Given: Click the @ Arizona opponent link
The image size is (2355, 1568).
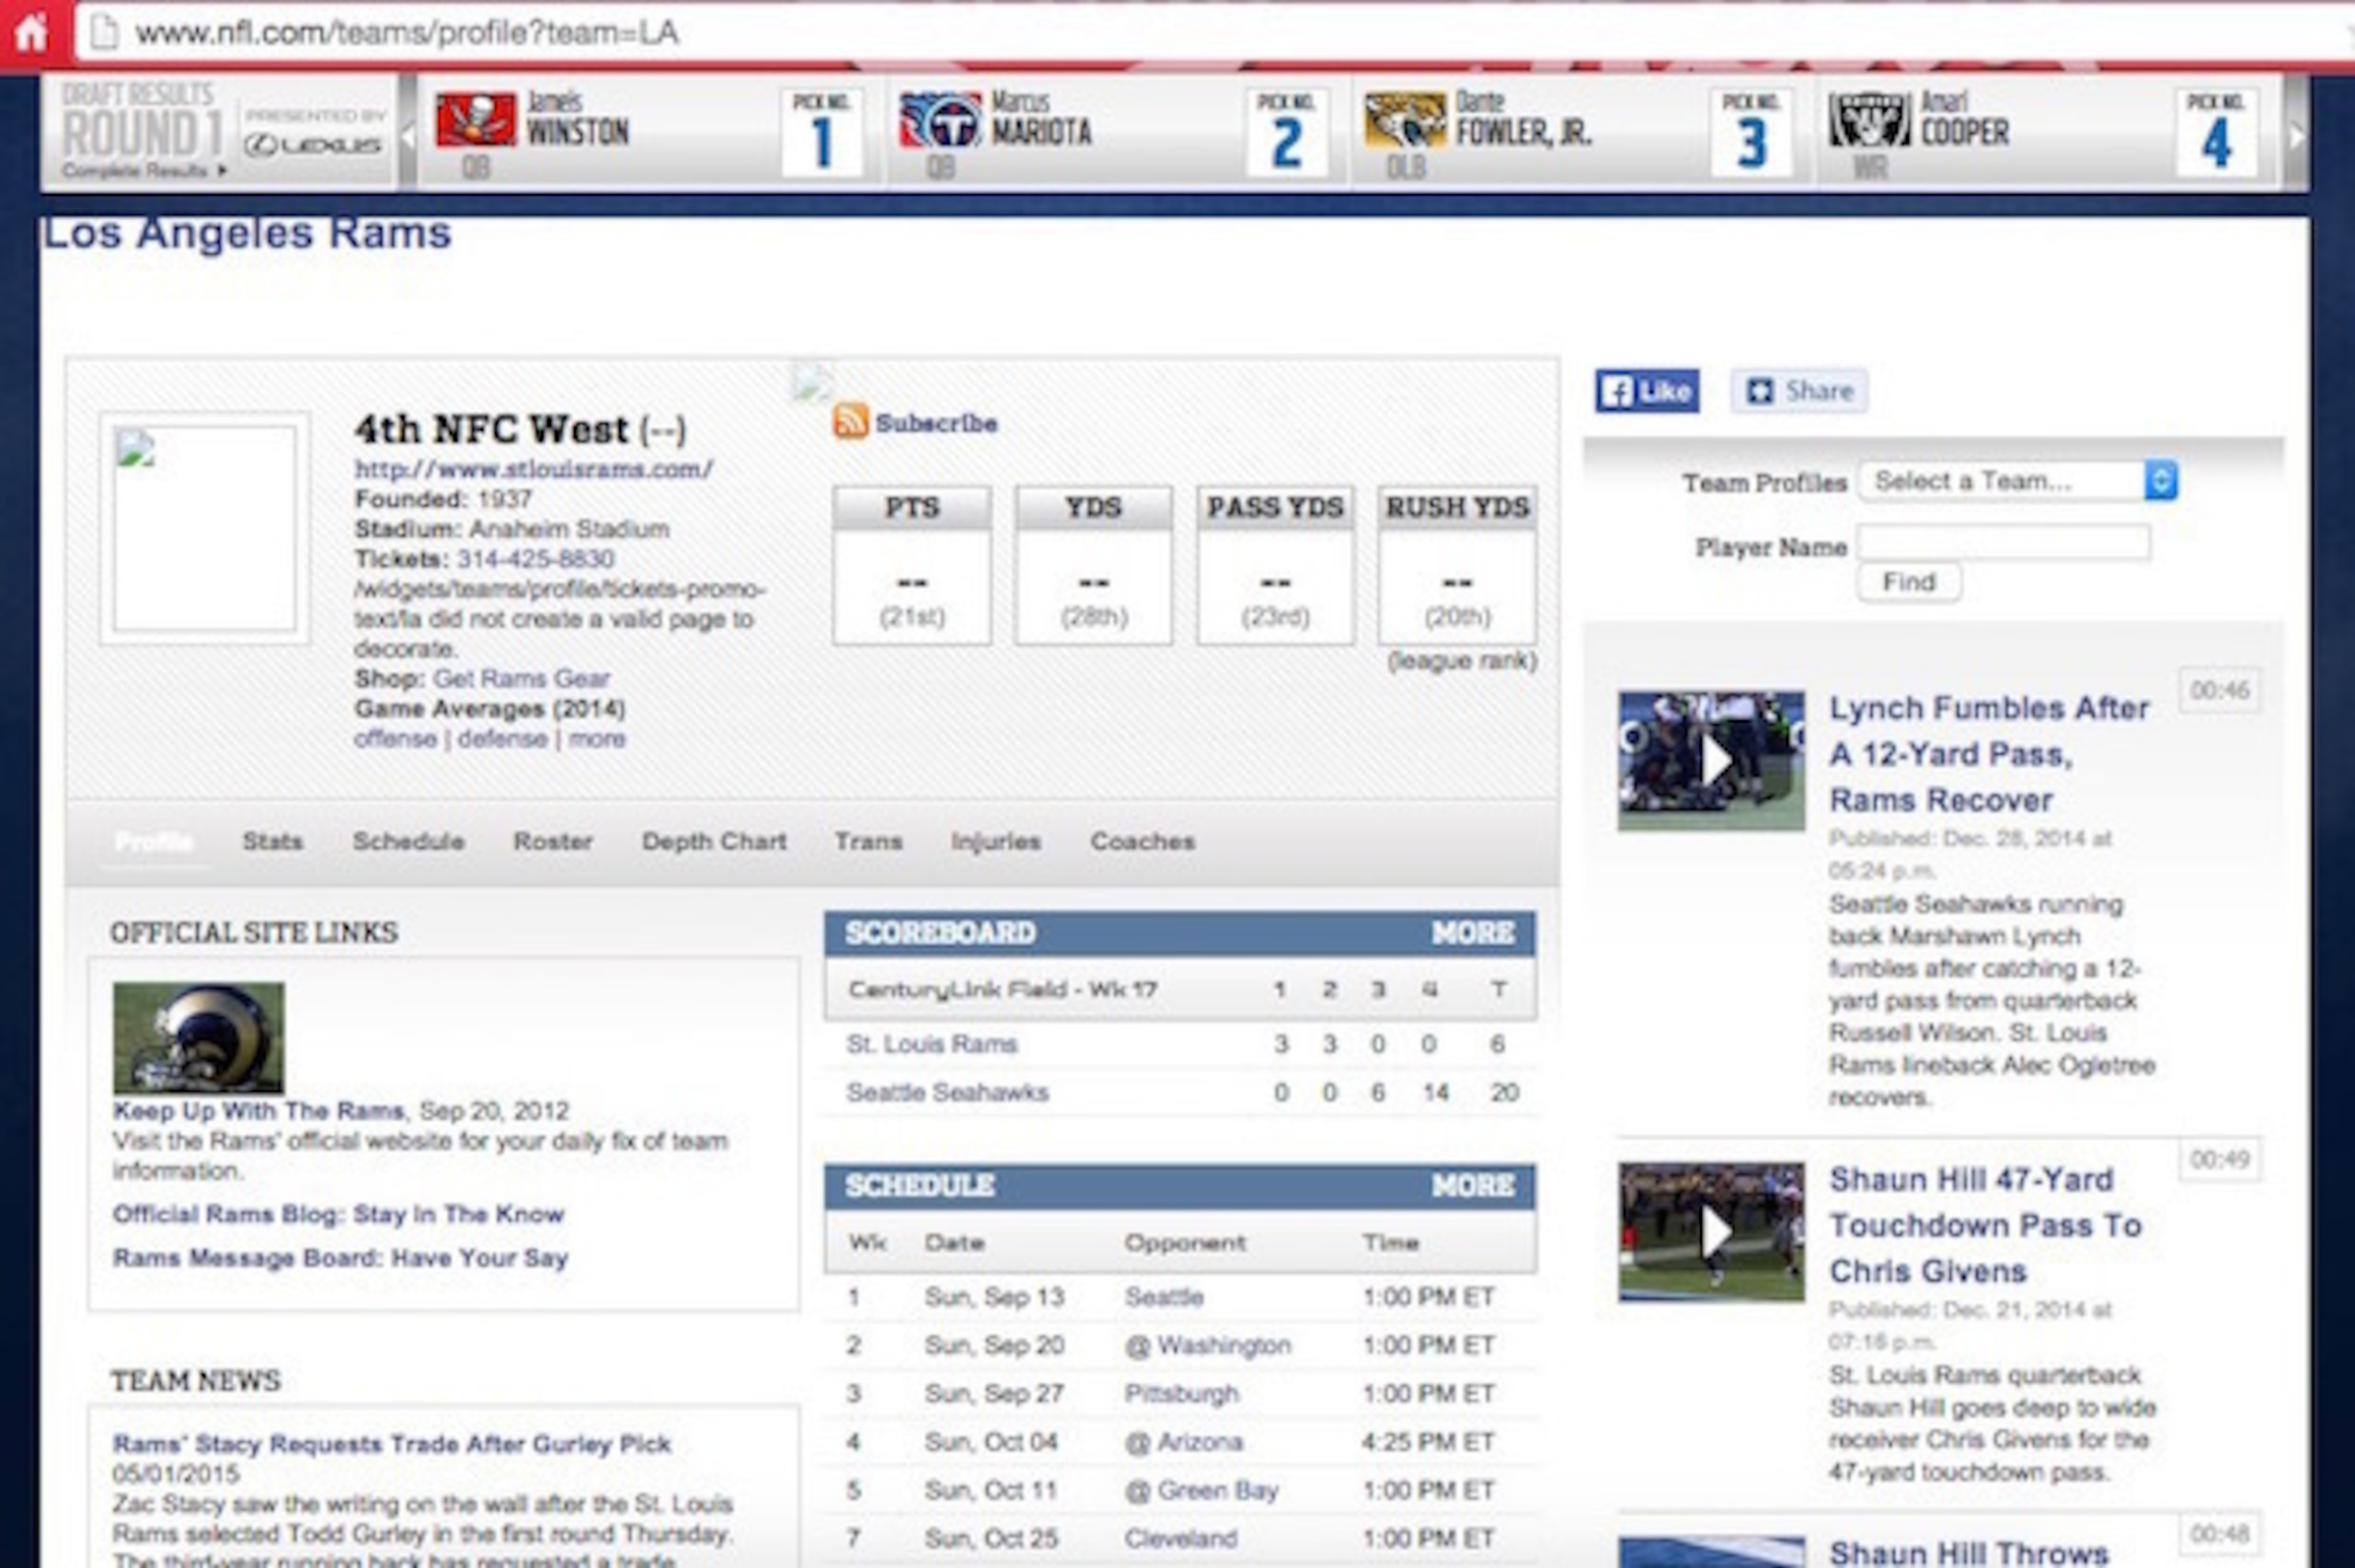Looking at the screenshot, I should pos(1184,1442).
